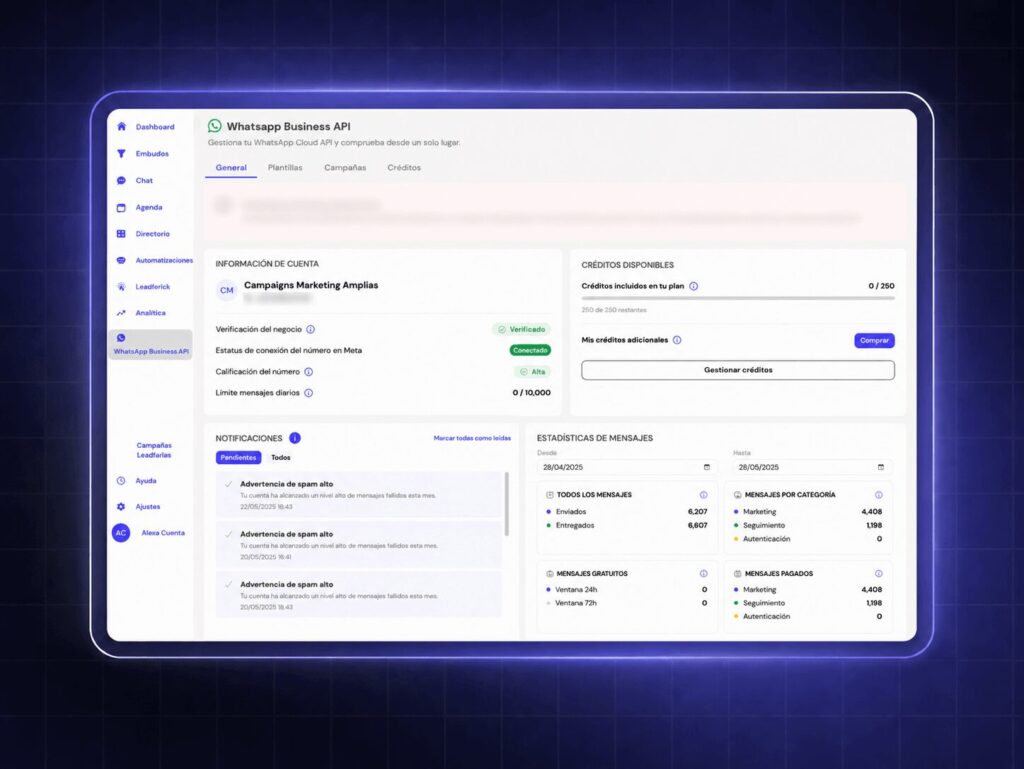The width and height of the screenshot is (1024, 769).
Task: Click info icon in Mensajes pagados card
Action: pos(878,573)
